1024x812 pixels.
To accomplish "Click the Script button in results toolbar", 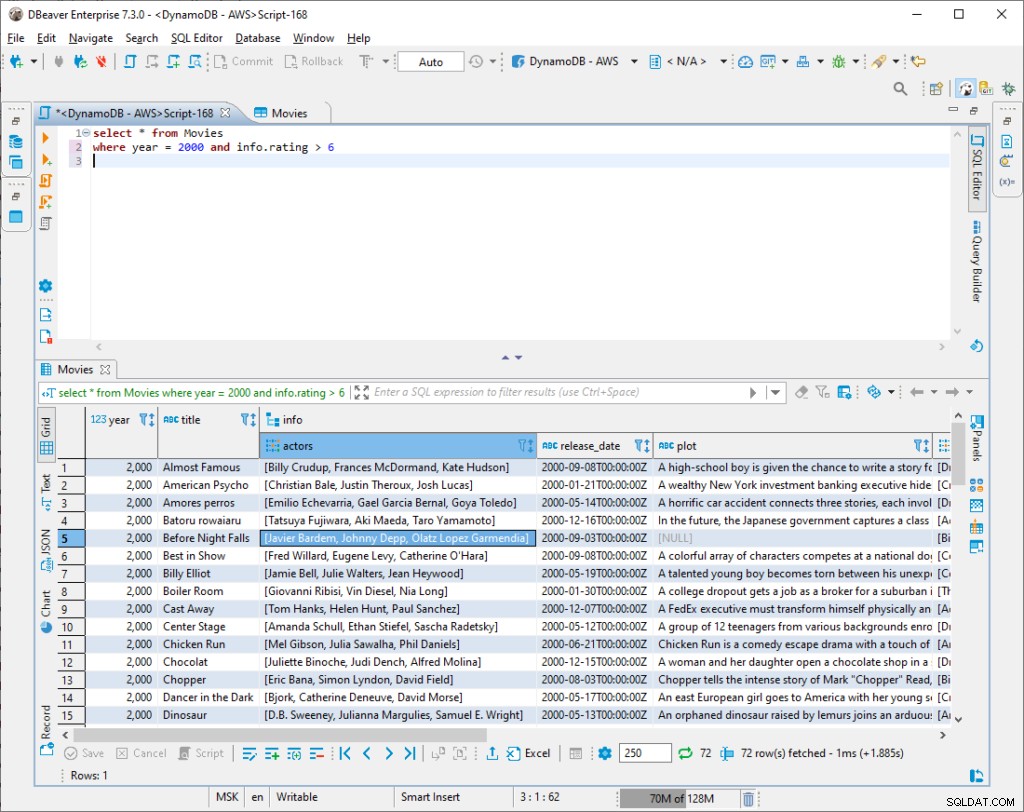I will (201, 753).
